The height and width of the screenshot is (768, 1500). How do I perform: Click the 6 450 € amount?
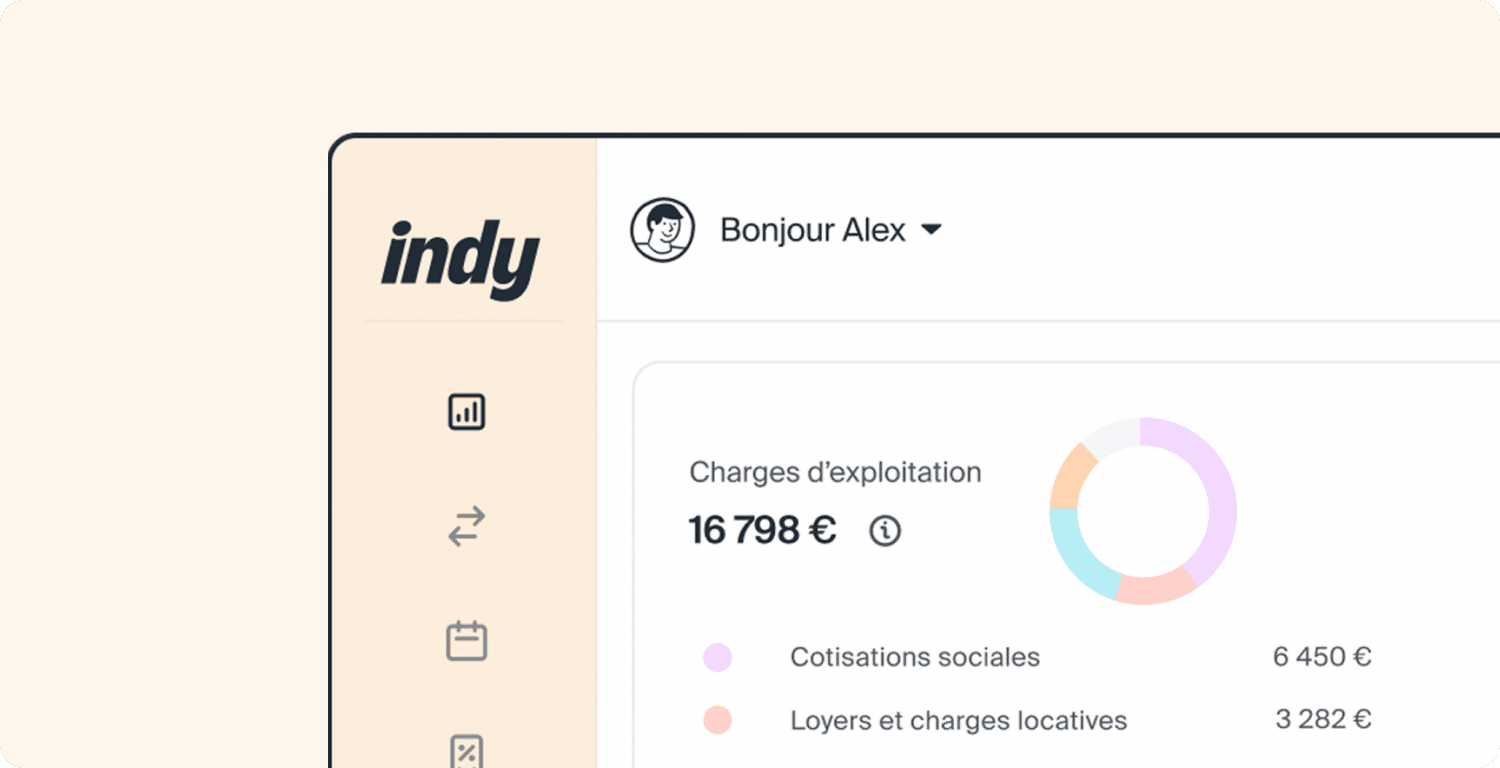1322,657
